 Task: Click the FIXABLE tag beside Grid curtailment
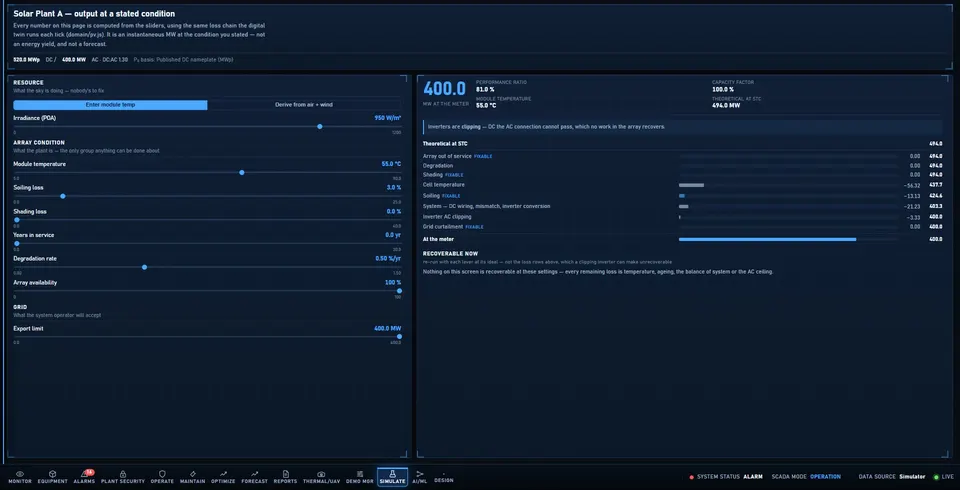[474, 227]
